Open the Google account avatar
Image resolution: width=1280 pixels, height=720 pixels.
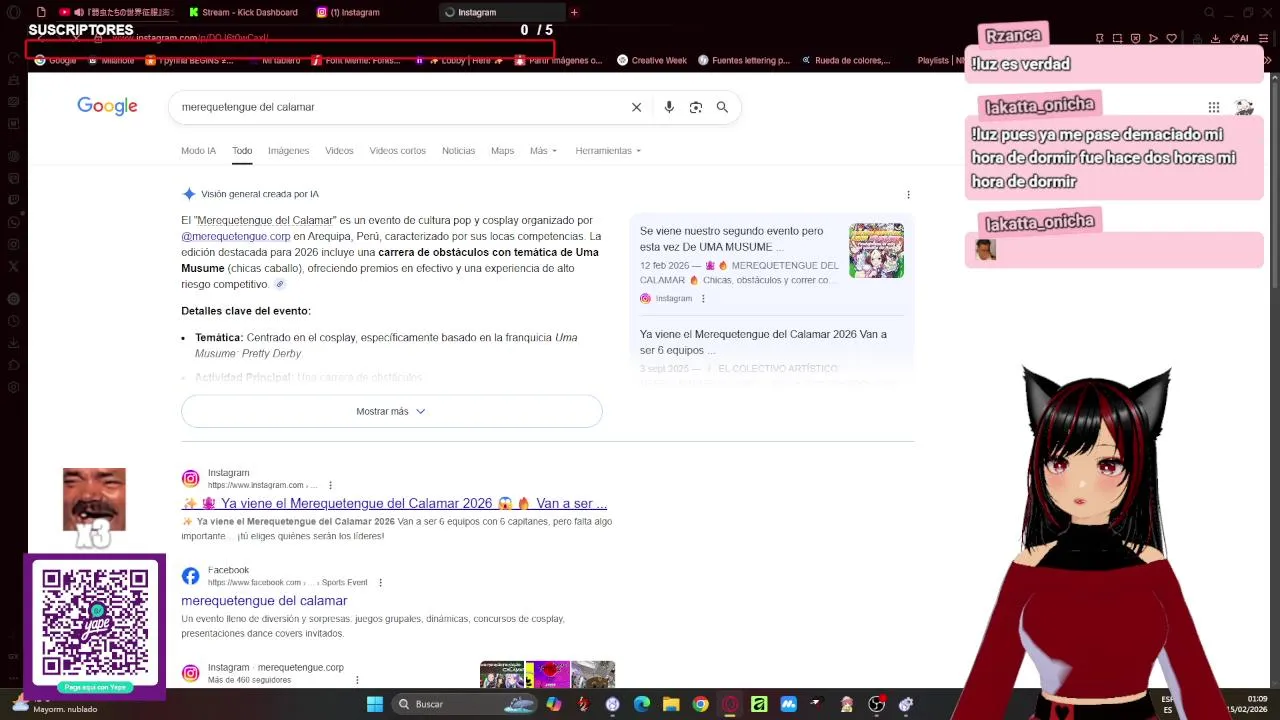pos(1244,107)
